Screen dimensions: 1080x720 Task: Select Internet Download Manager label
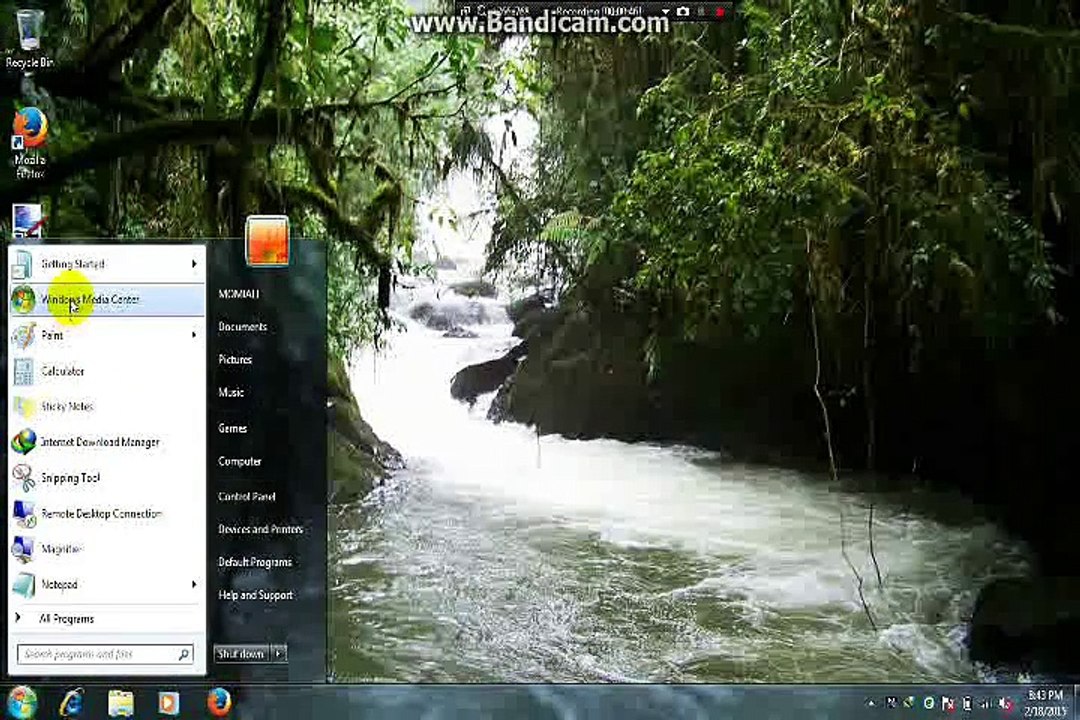(100, 442)
